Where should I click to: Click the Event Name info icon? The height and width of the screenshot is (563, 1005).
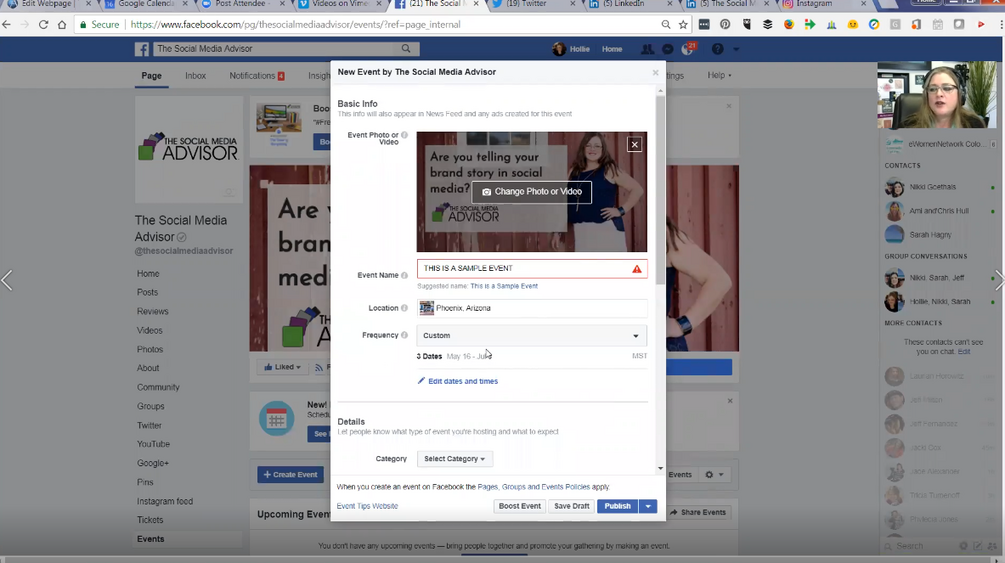pos(404,275)
